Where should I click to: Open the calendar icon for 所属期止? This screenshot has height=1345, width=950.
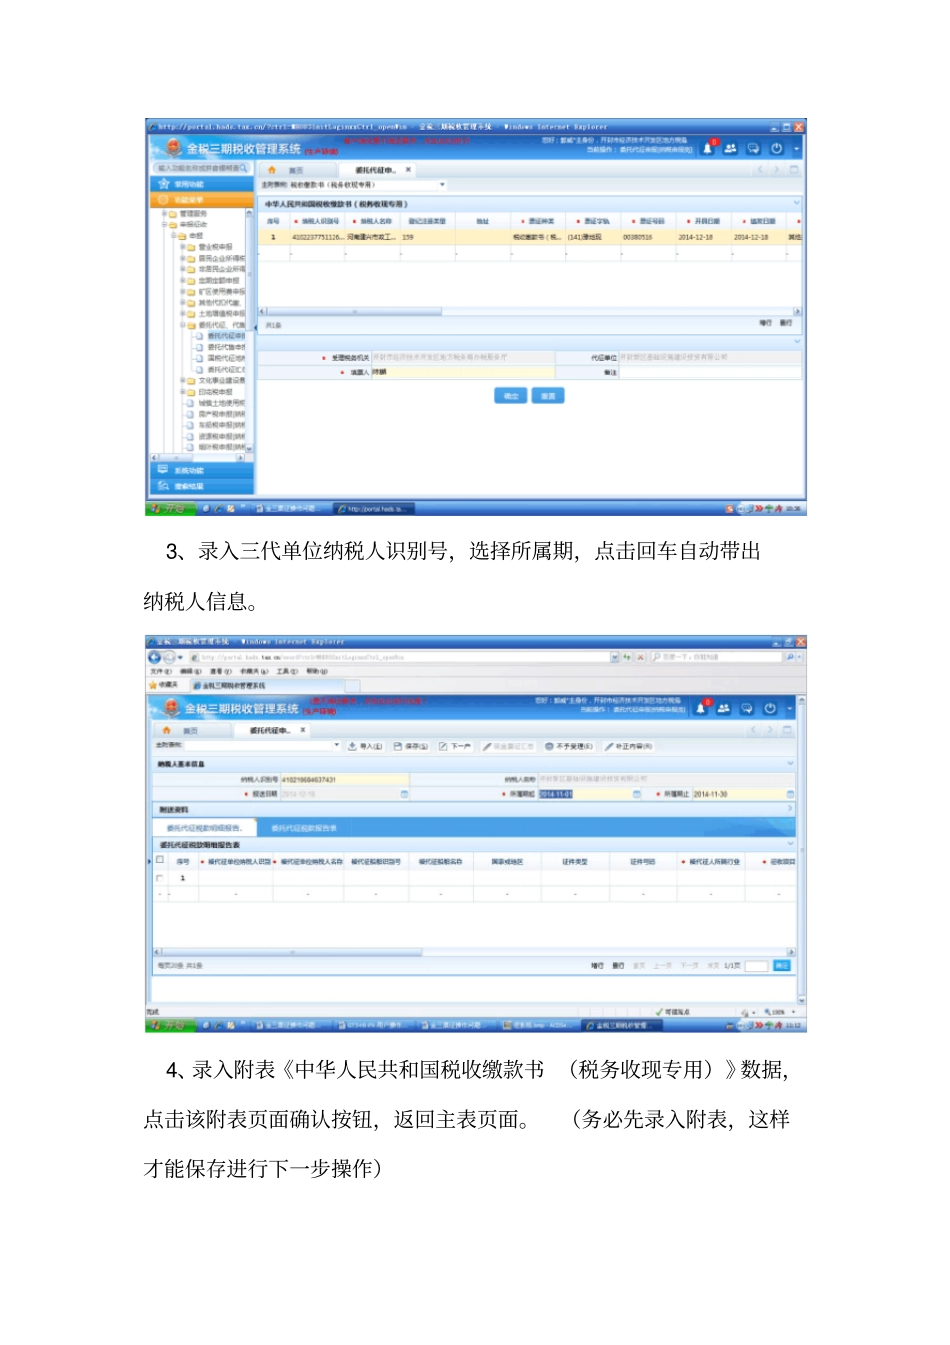coord(790,794)
